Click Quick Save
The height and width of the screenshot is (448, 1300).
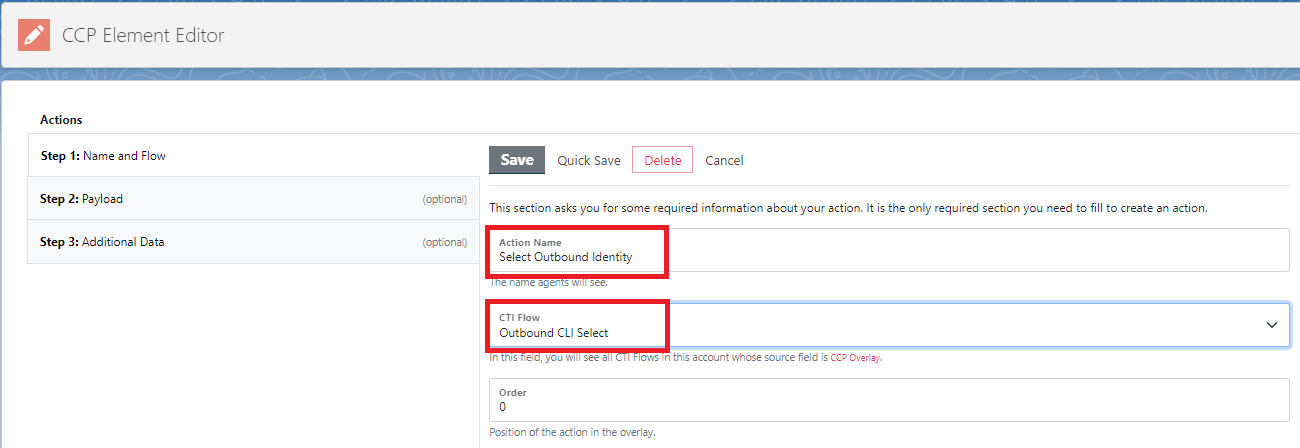click(589, 160)
